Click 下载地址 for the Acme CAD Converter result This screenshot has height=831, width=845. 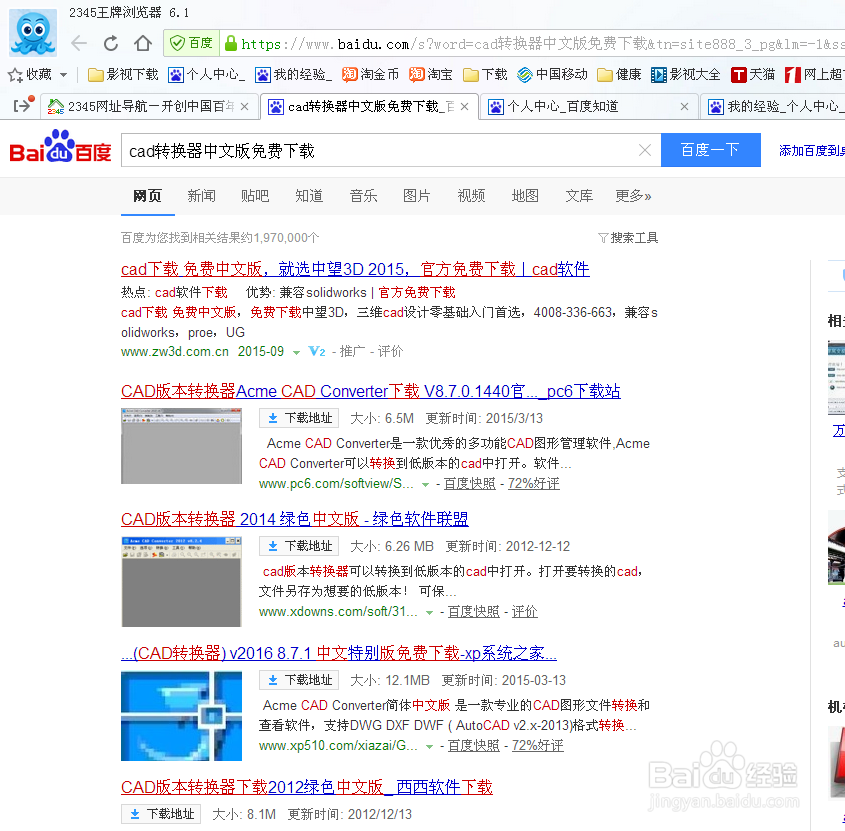pyautogui.click(x=299, y=418)
